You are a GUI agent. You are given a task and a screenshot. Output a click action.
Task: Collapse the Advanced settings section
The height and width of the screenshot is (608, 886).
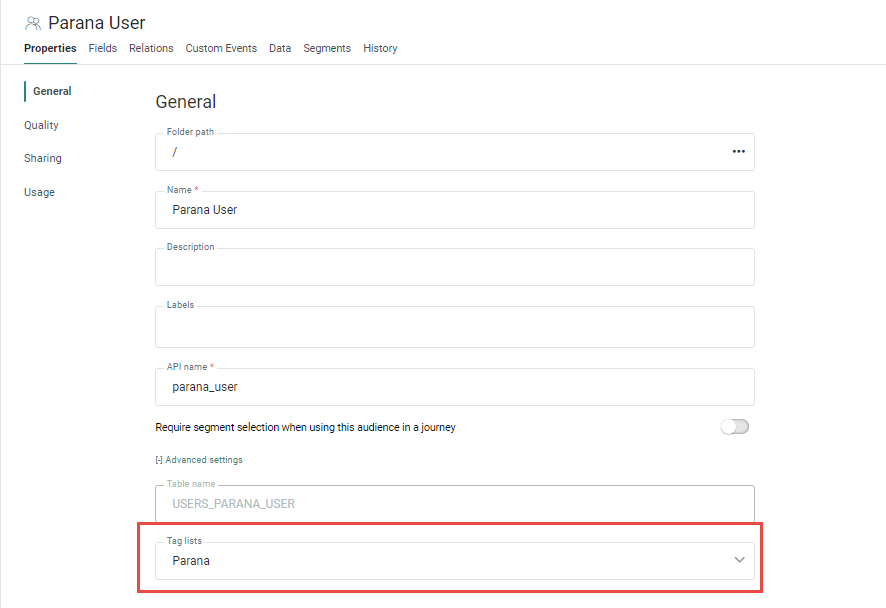tap(199, 460)
